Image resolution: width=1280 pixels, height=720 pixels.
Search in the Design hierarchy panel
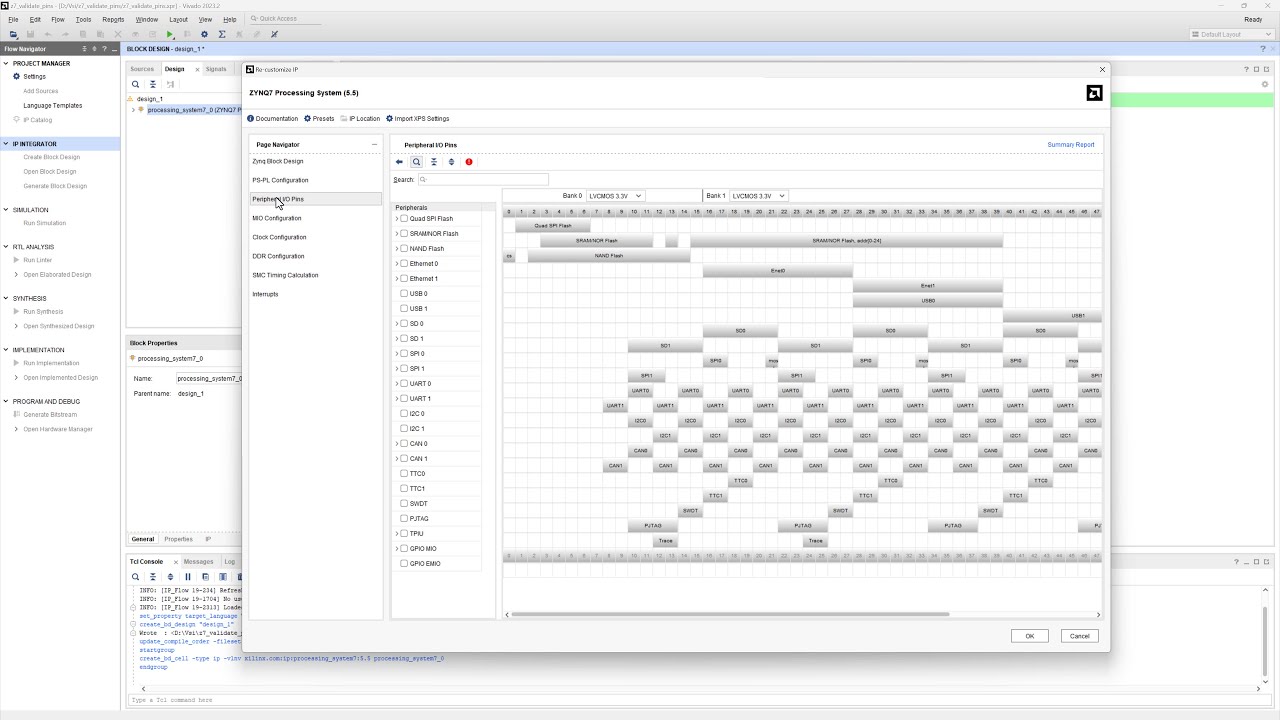coord(135,84)
